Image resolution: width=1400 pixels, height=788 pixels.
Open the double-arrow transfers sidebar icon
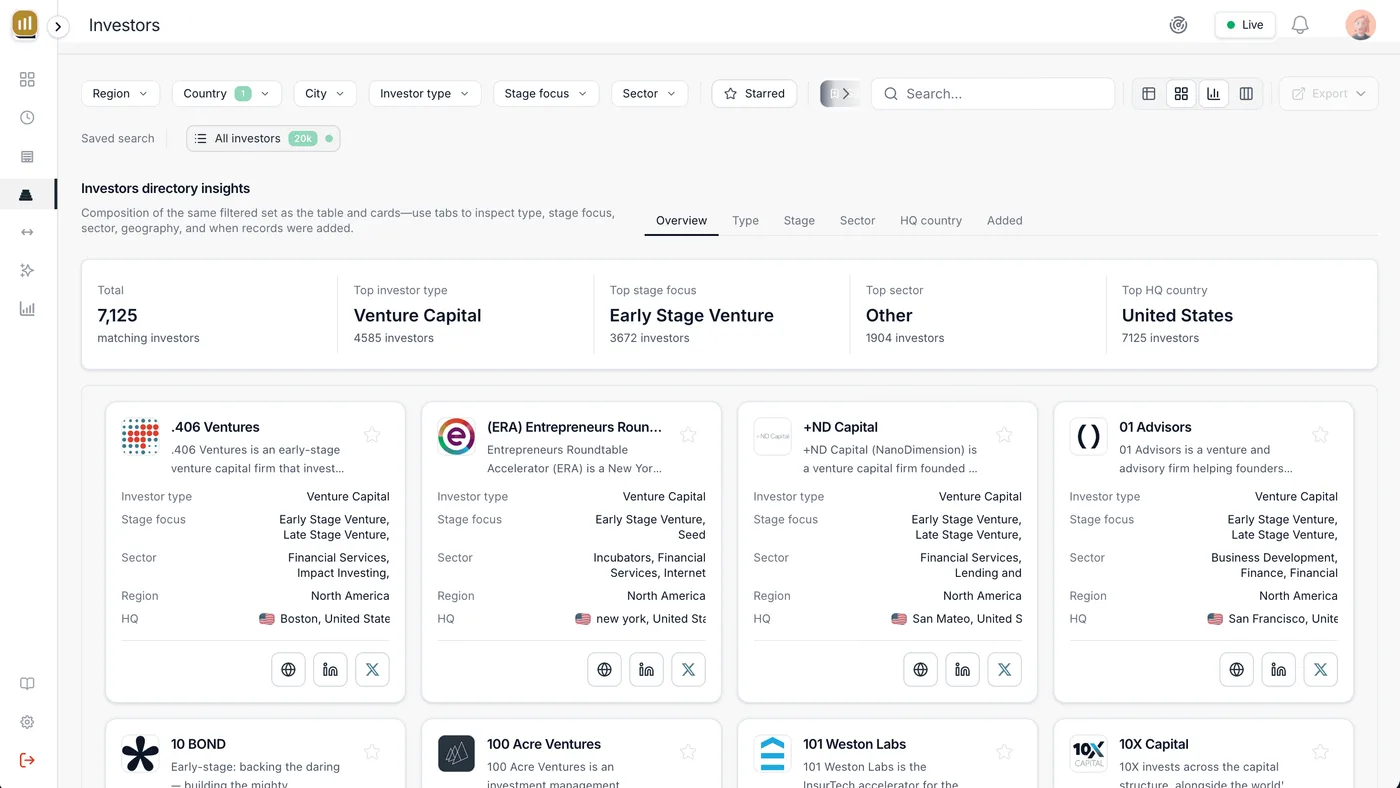click(x=27, y=232)
